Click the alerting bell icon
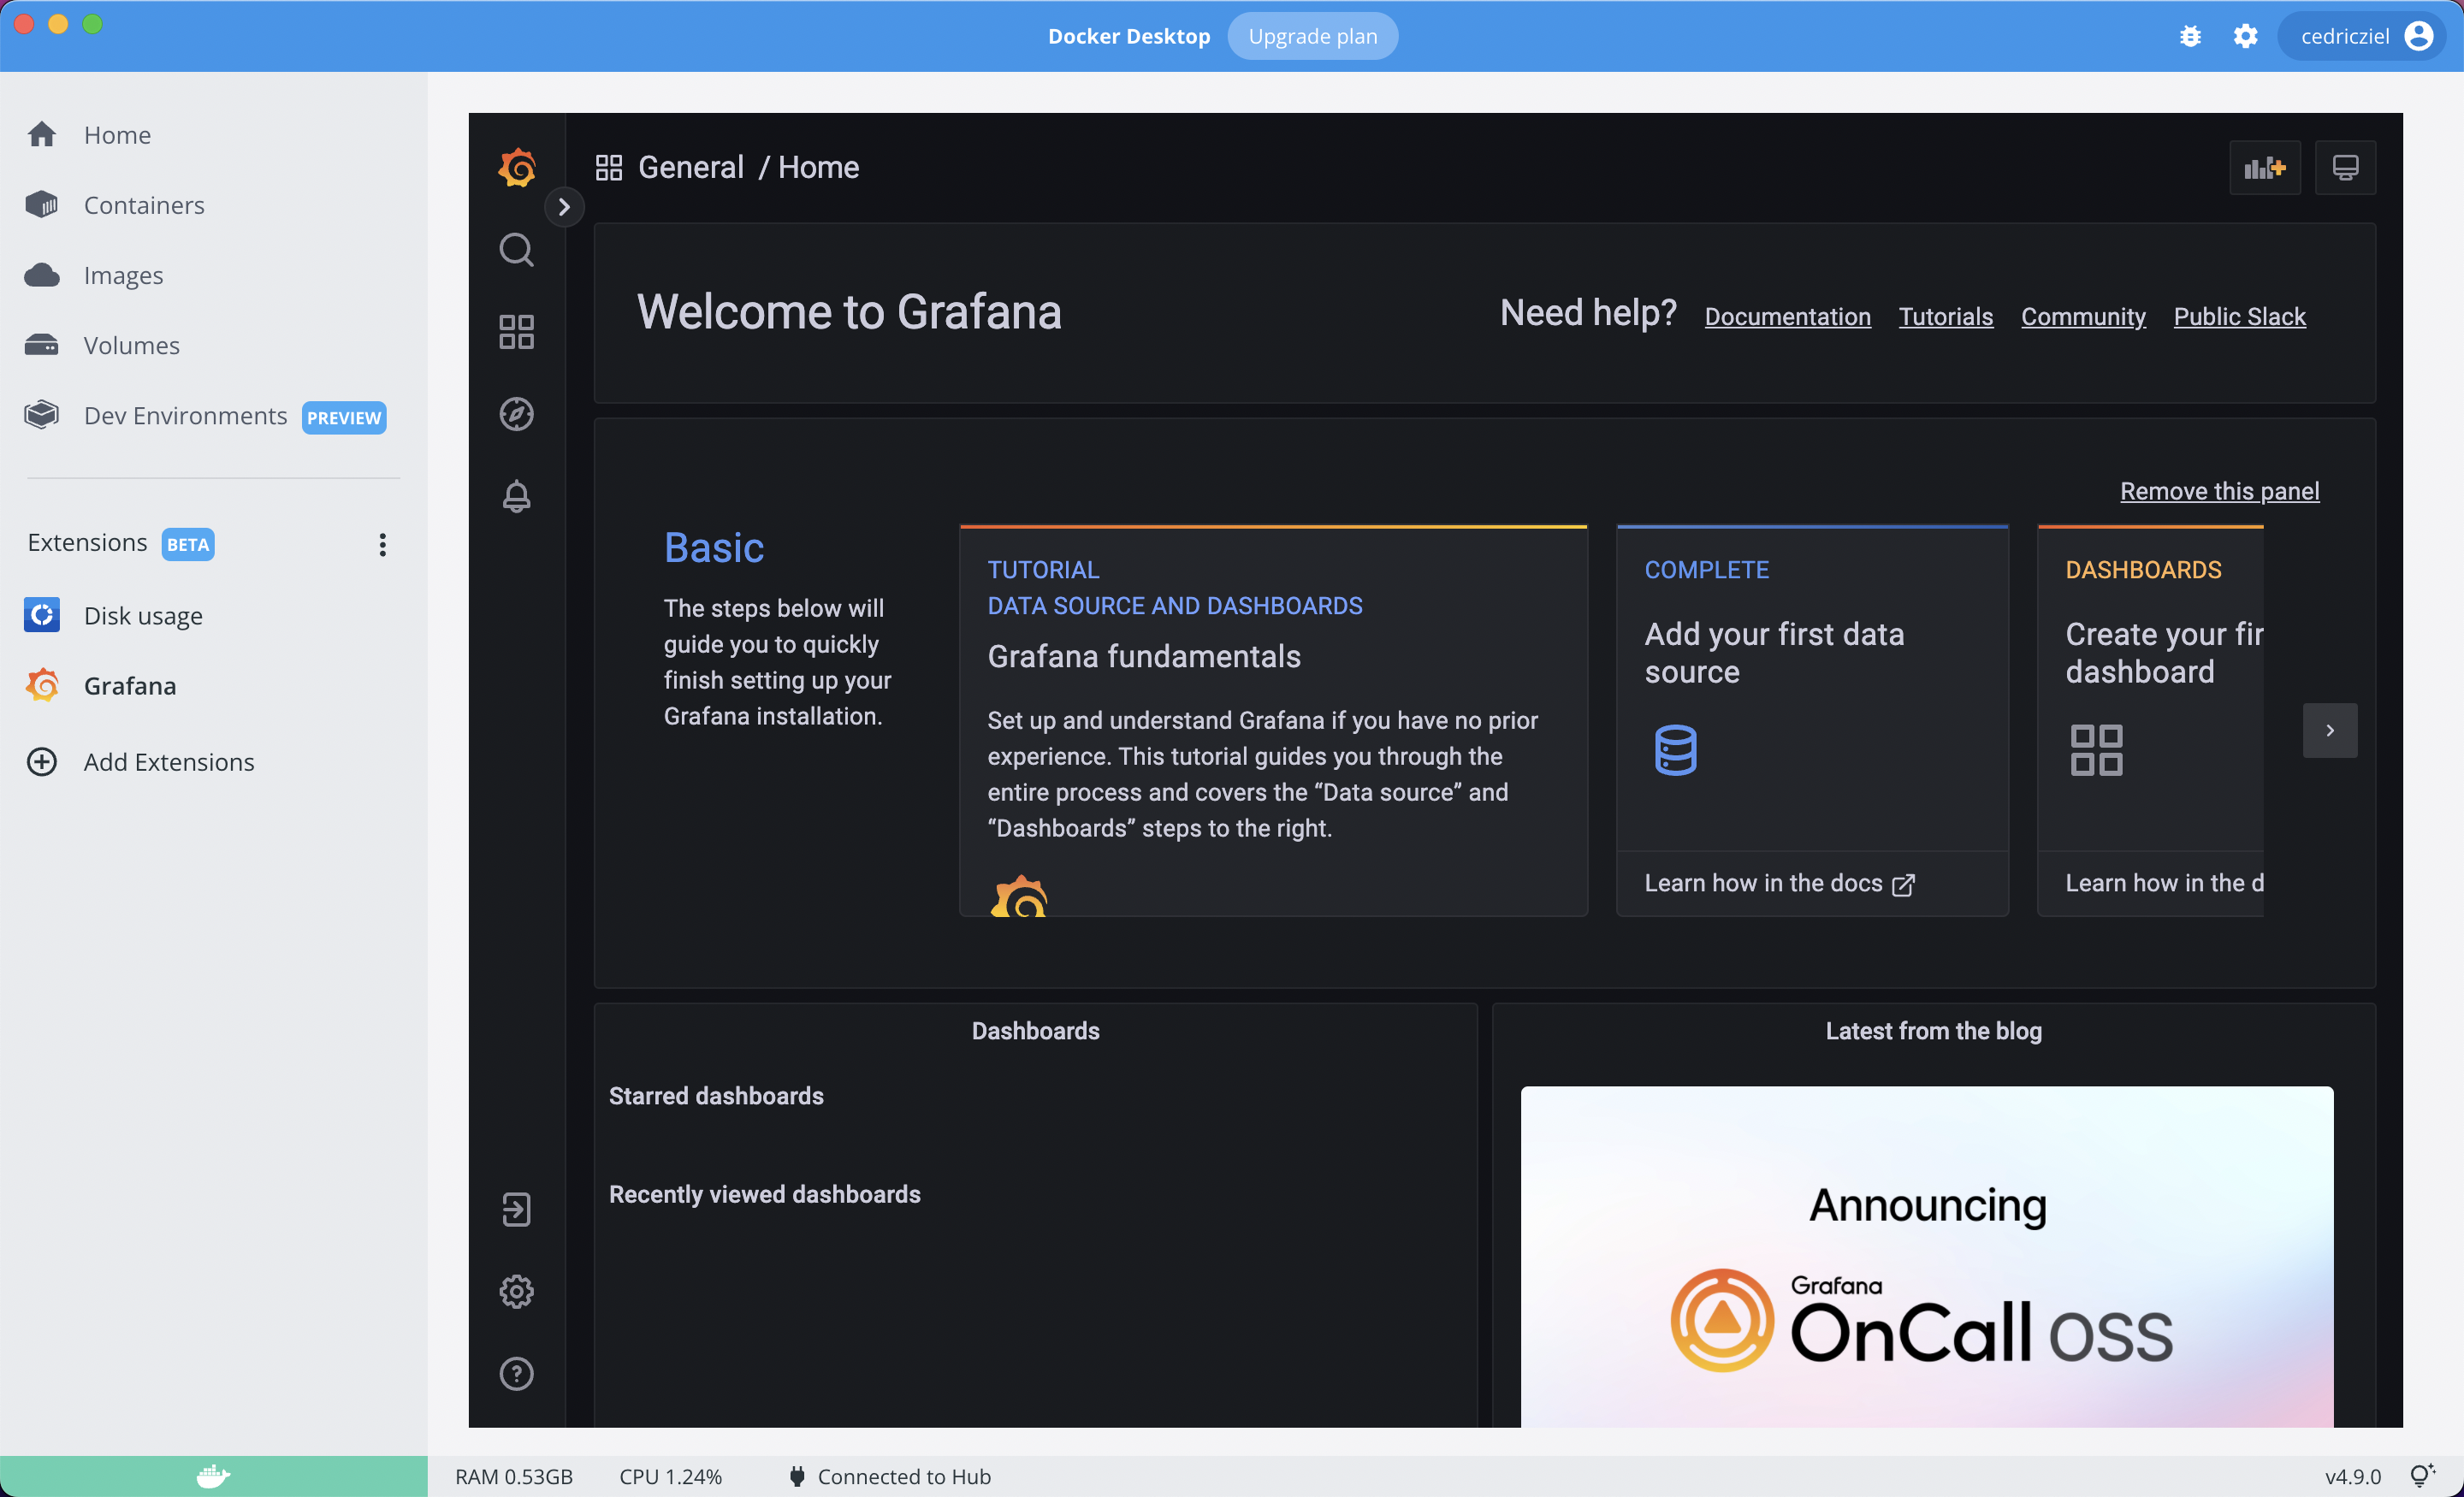The height and width of the screenshot is (1497, 2464). tap(516, 496)
